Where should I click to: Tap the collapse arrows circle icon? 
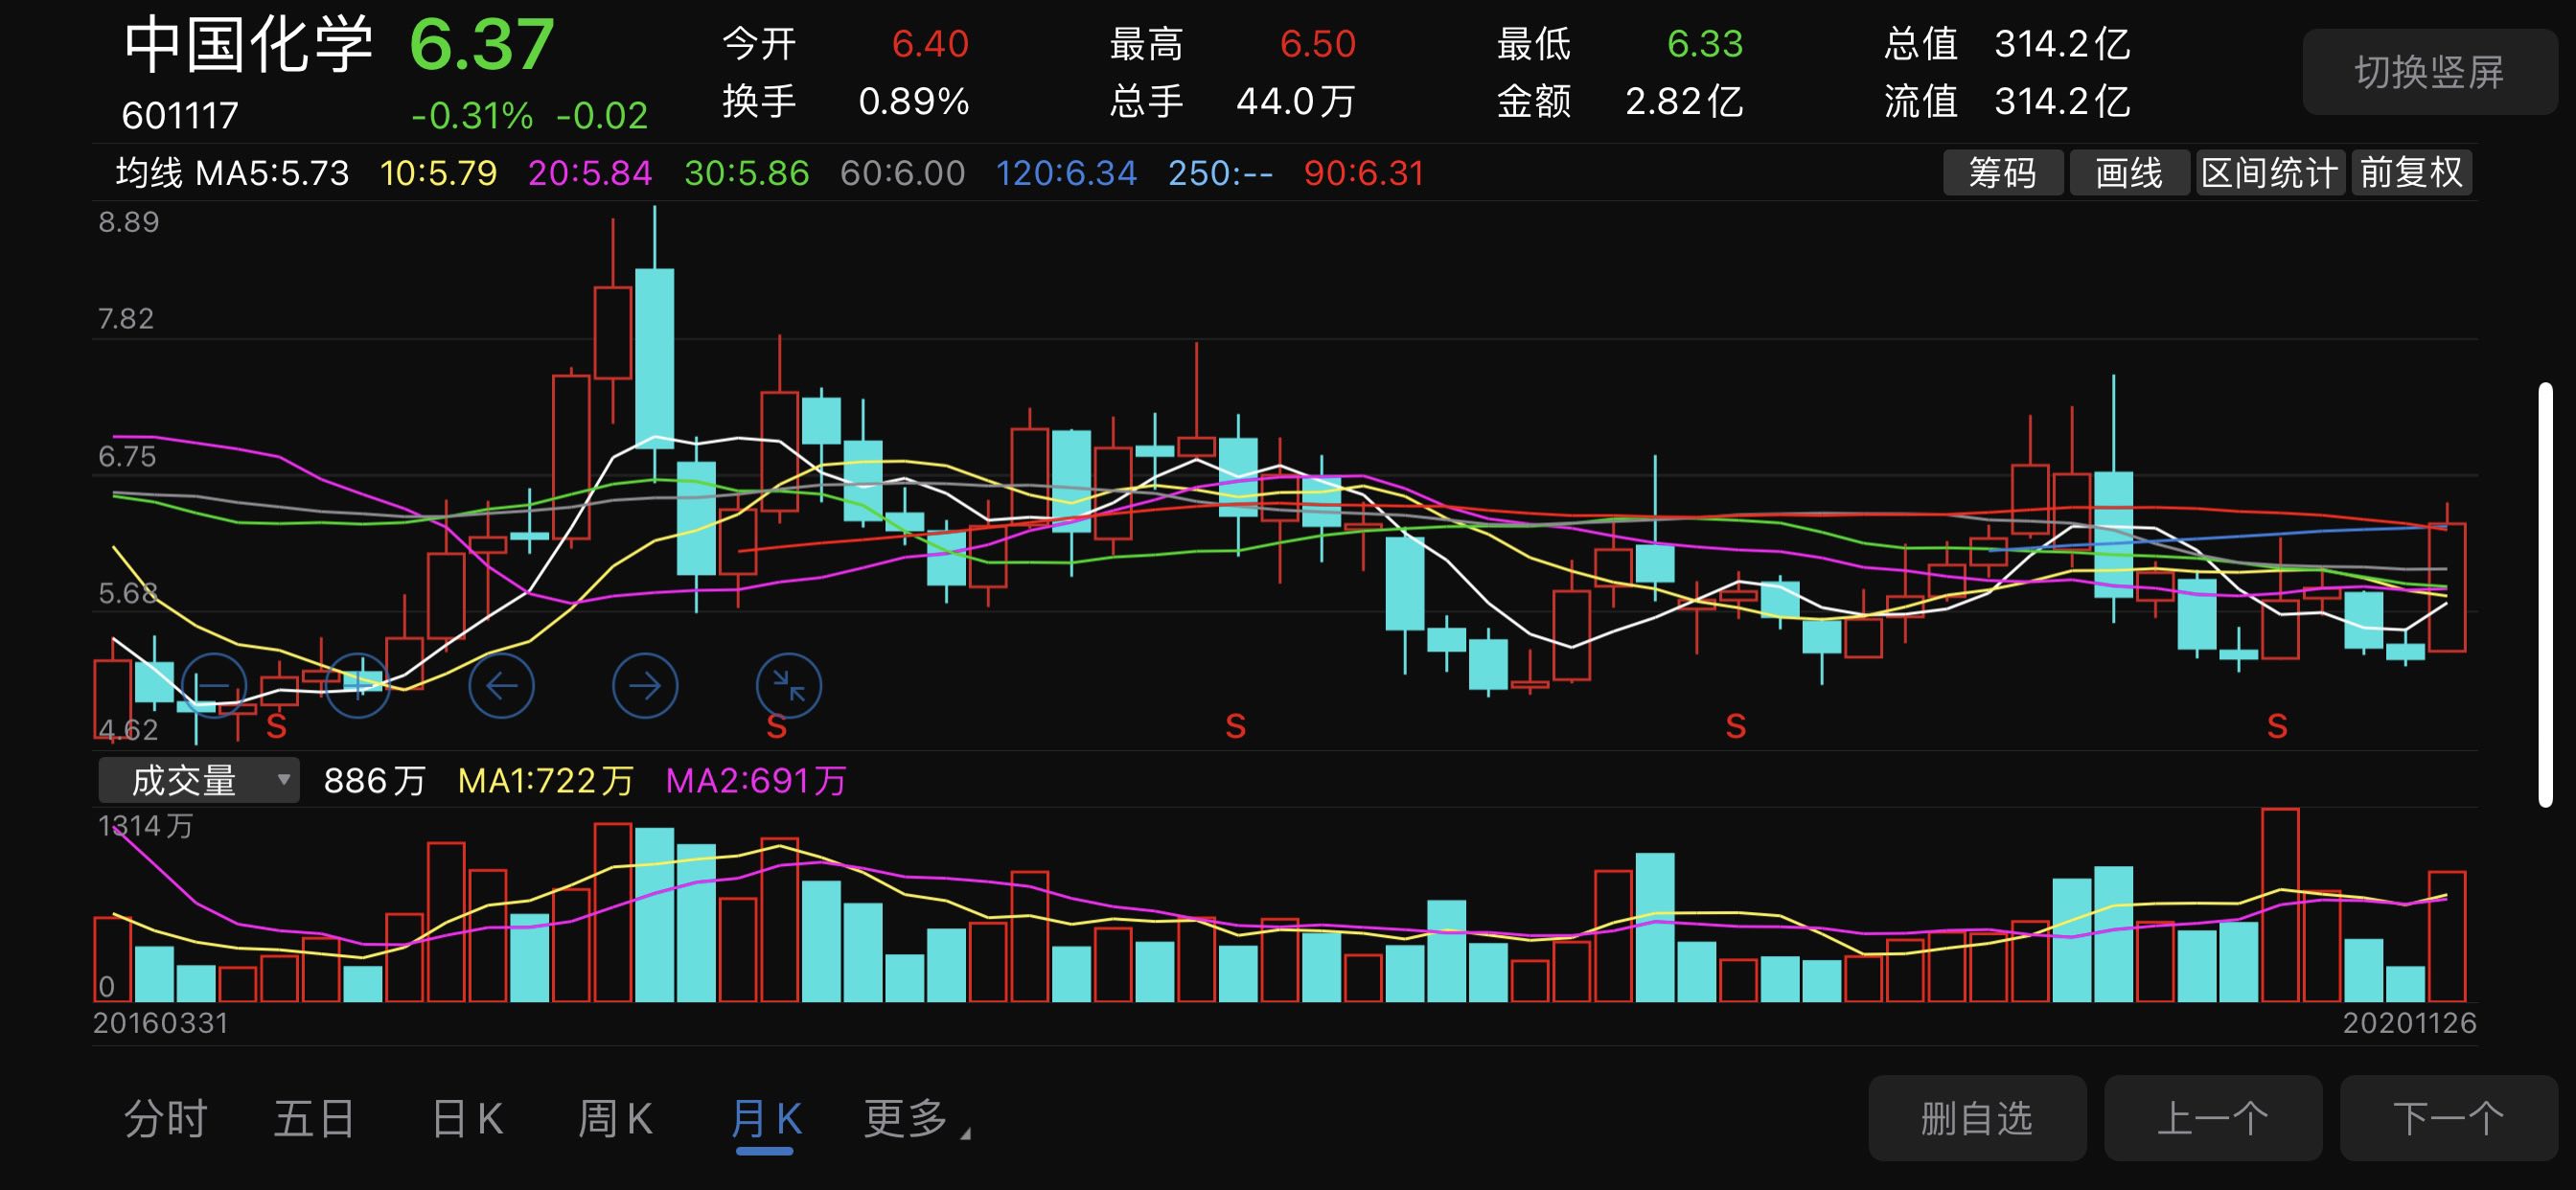[789, 685]
